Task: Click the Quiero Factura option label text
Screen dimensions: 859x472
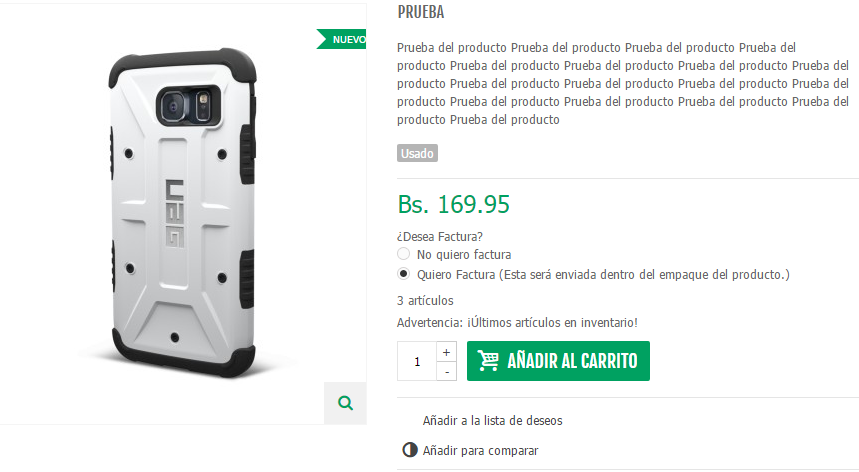Action: point(603,274)
